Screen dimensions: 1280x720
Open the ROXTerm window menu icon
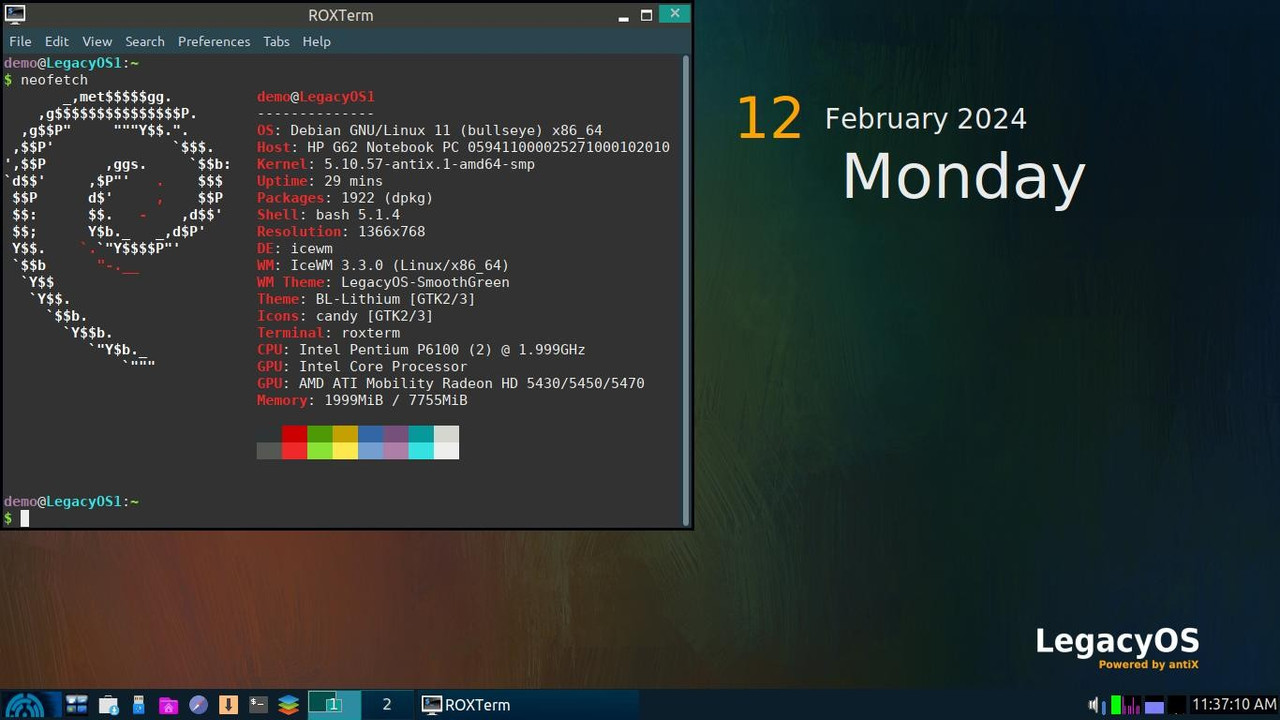tap(15, 15)
